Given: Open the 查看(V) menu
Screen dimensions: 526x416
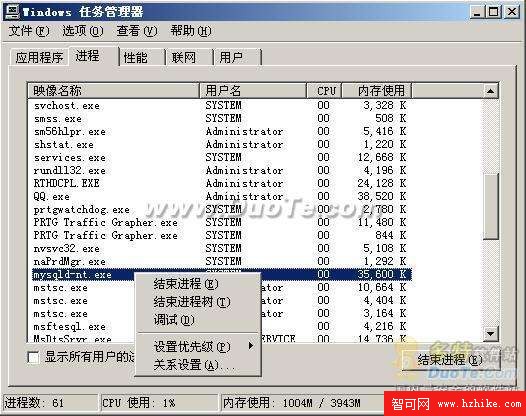Looking at the screenshot, I should pos(137,31).
